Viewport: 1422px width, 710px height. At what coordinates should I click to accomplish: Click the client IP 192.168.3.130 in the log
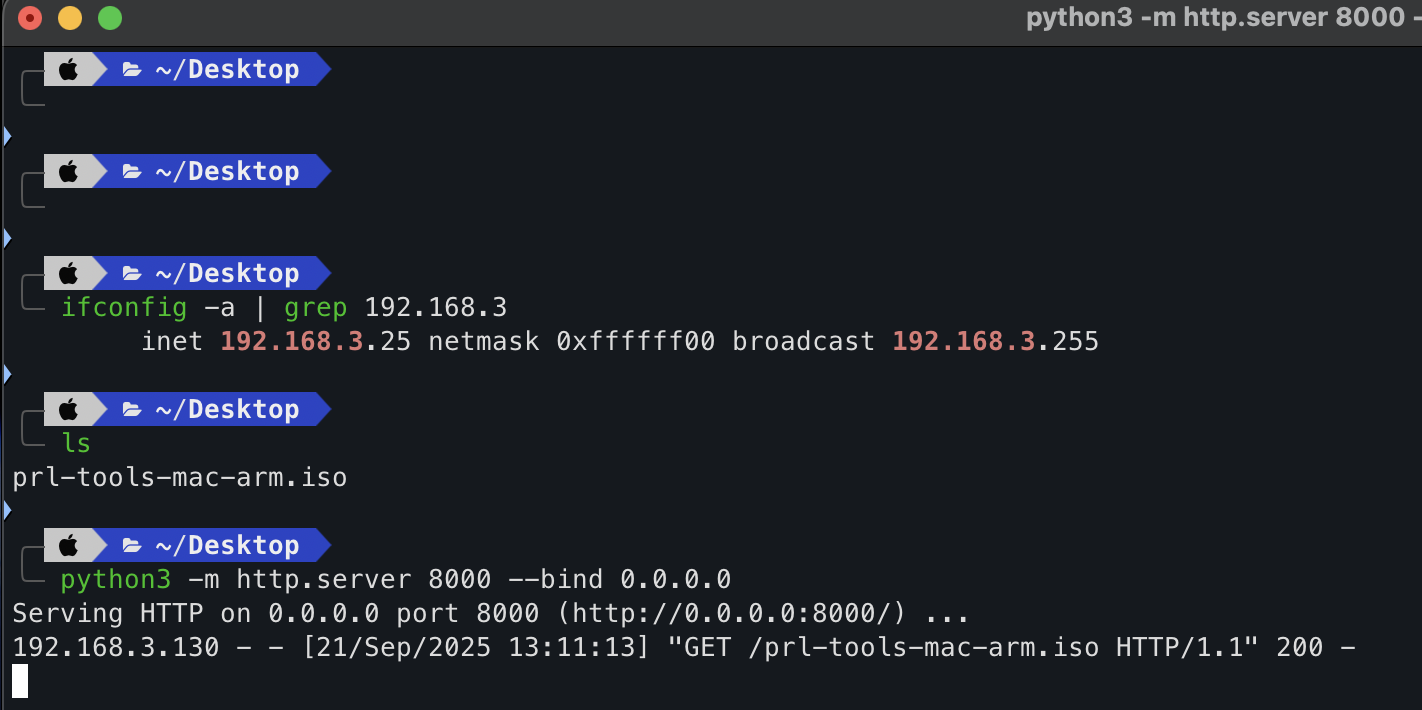click(116, 647)
